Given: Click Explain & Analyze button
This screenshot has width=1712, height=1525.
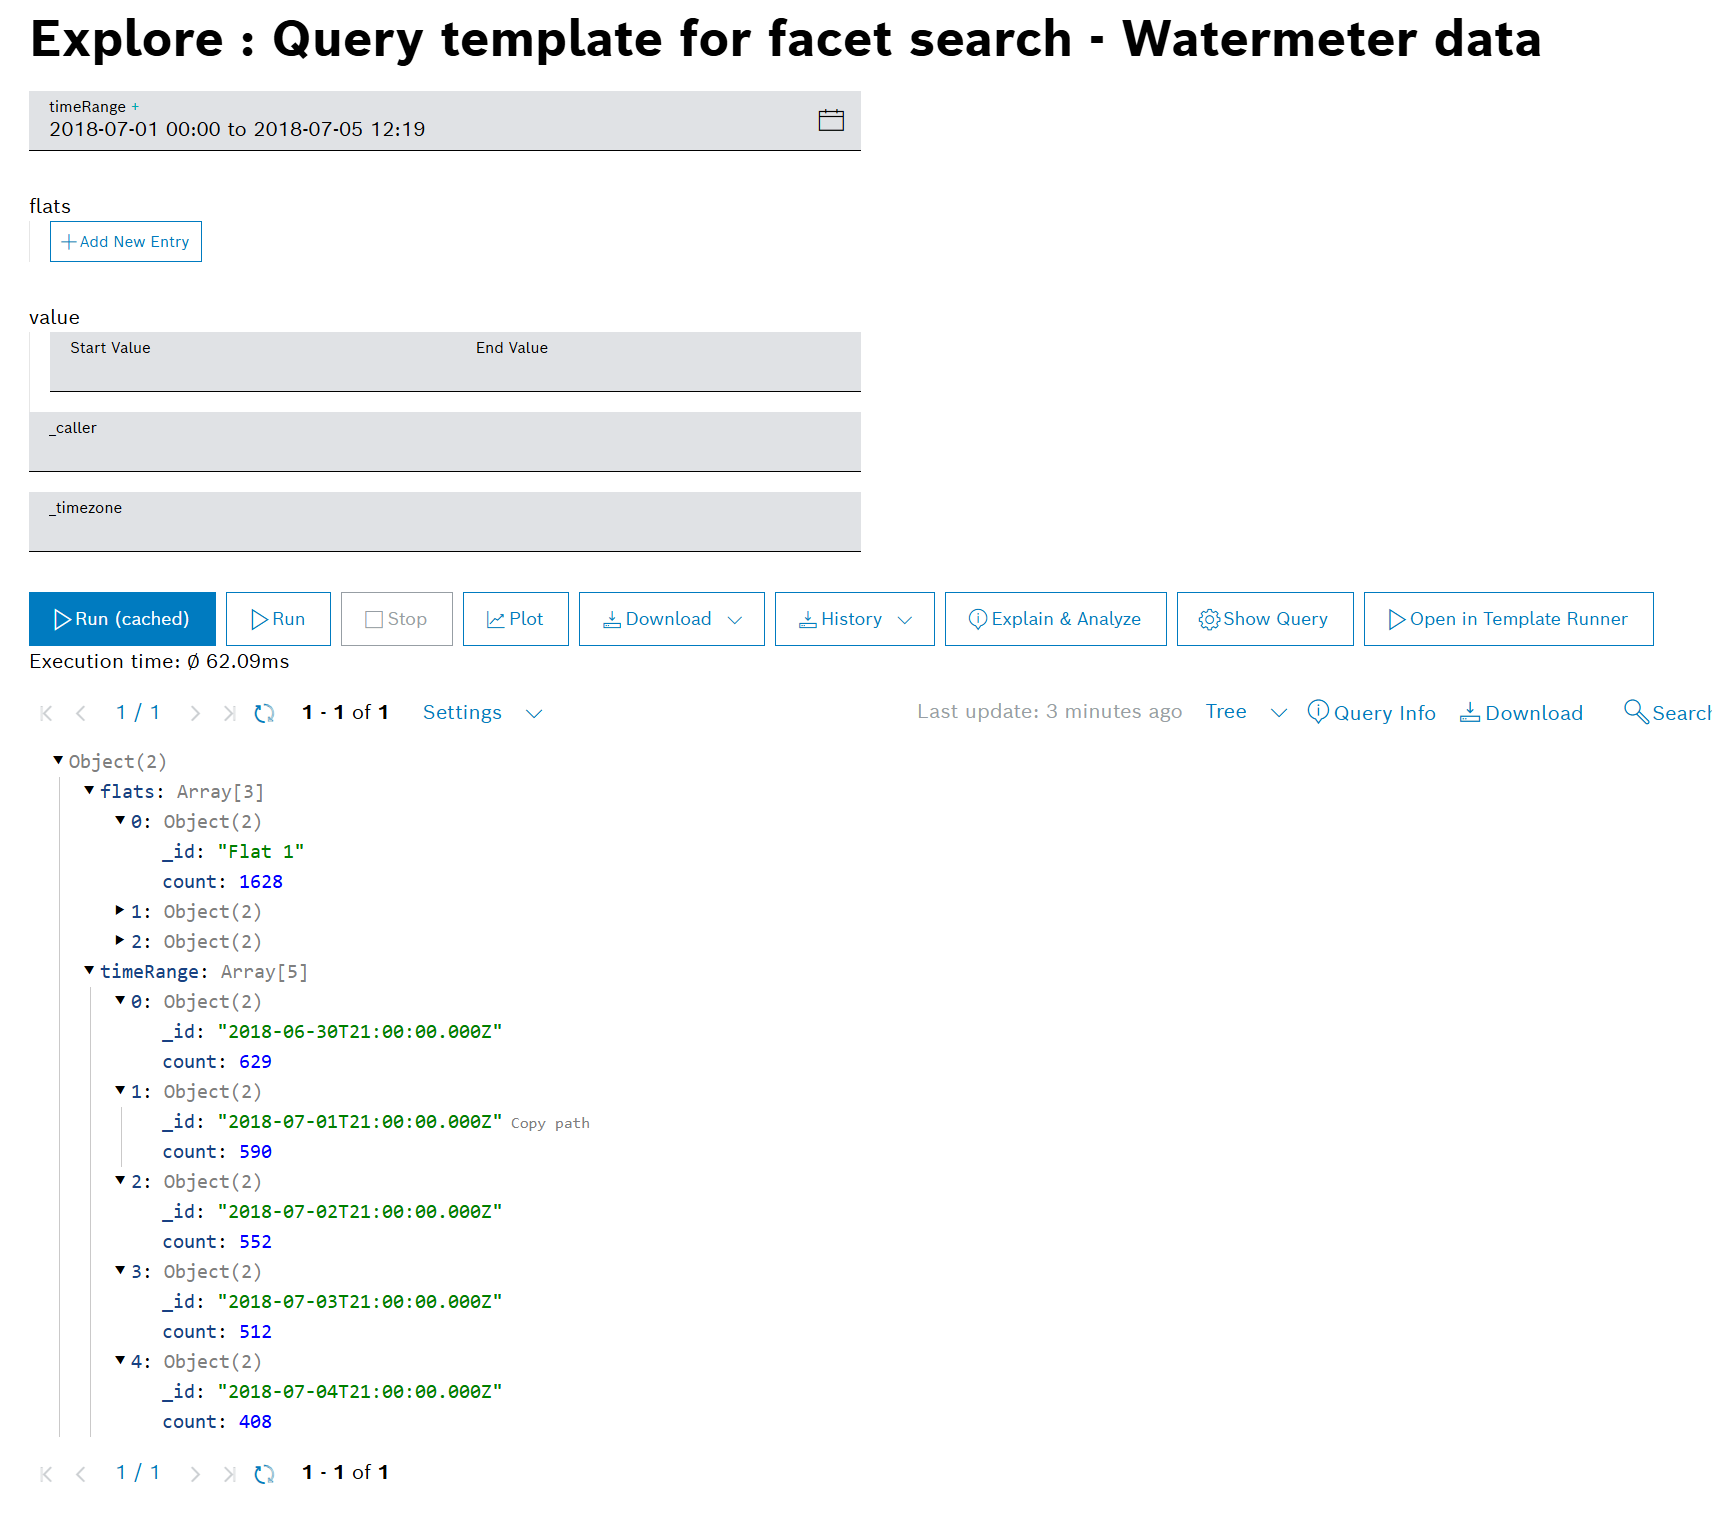Looking at the screenshot, I should pyautogui.click(x=1055, y=619).
